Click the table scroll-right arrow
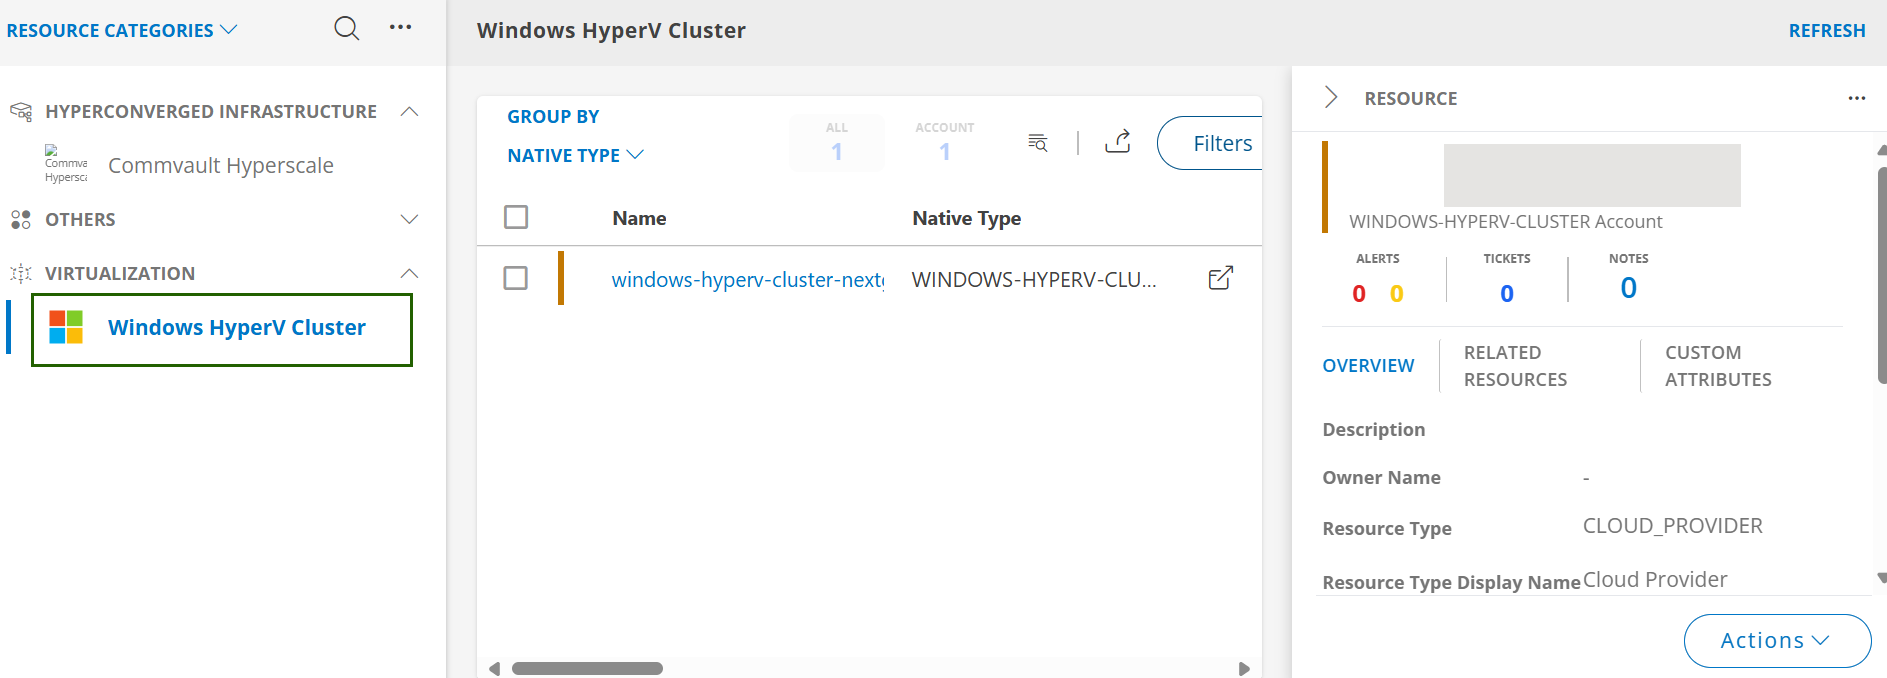Viewport: 1887px width, 678px height. [x=1244, y=668]
